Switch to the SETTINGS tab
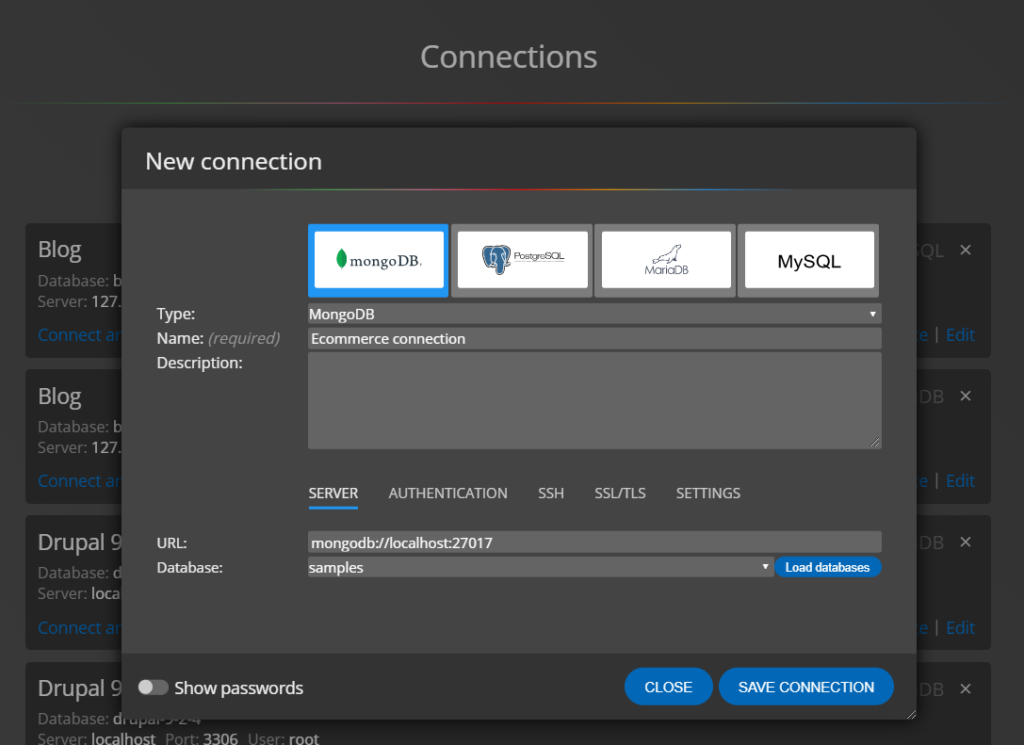Image resolution: width=1024 pixels, height=745 pixels. [x=708, y=494]
